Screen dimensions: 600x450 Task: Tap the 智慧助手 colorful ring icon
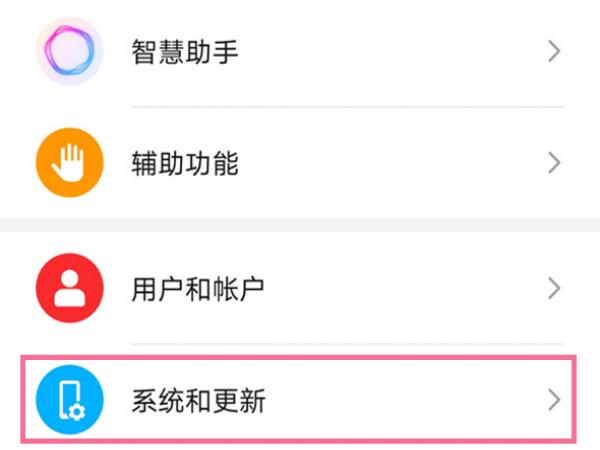(69, 50)
